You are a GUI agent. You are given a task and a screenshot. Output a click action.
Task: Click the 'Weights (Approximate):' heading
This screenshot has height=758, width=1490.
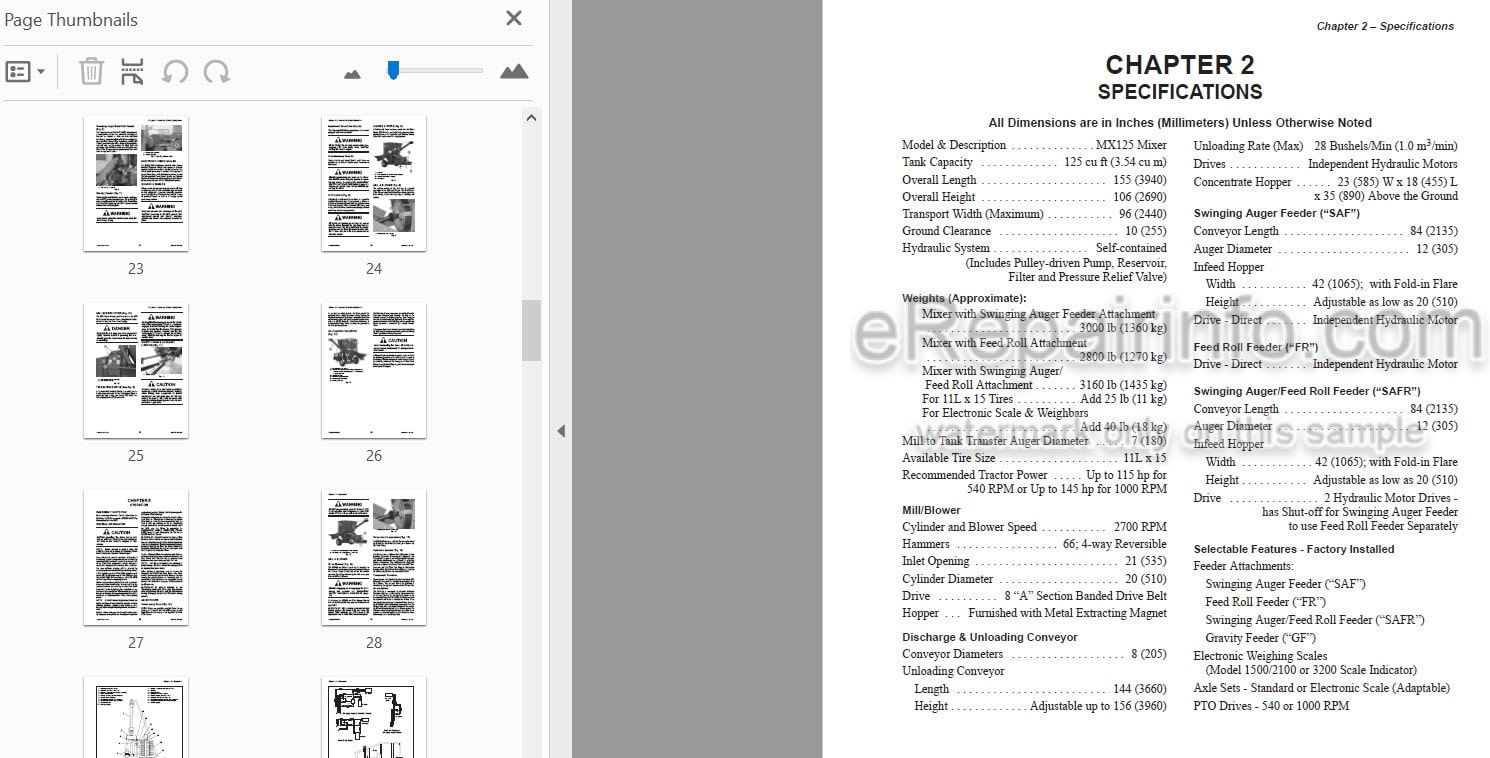(x=964, y=298)
